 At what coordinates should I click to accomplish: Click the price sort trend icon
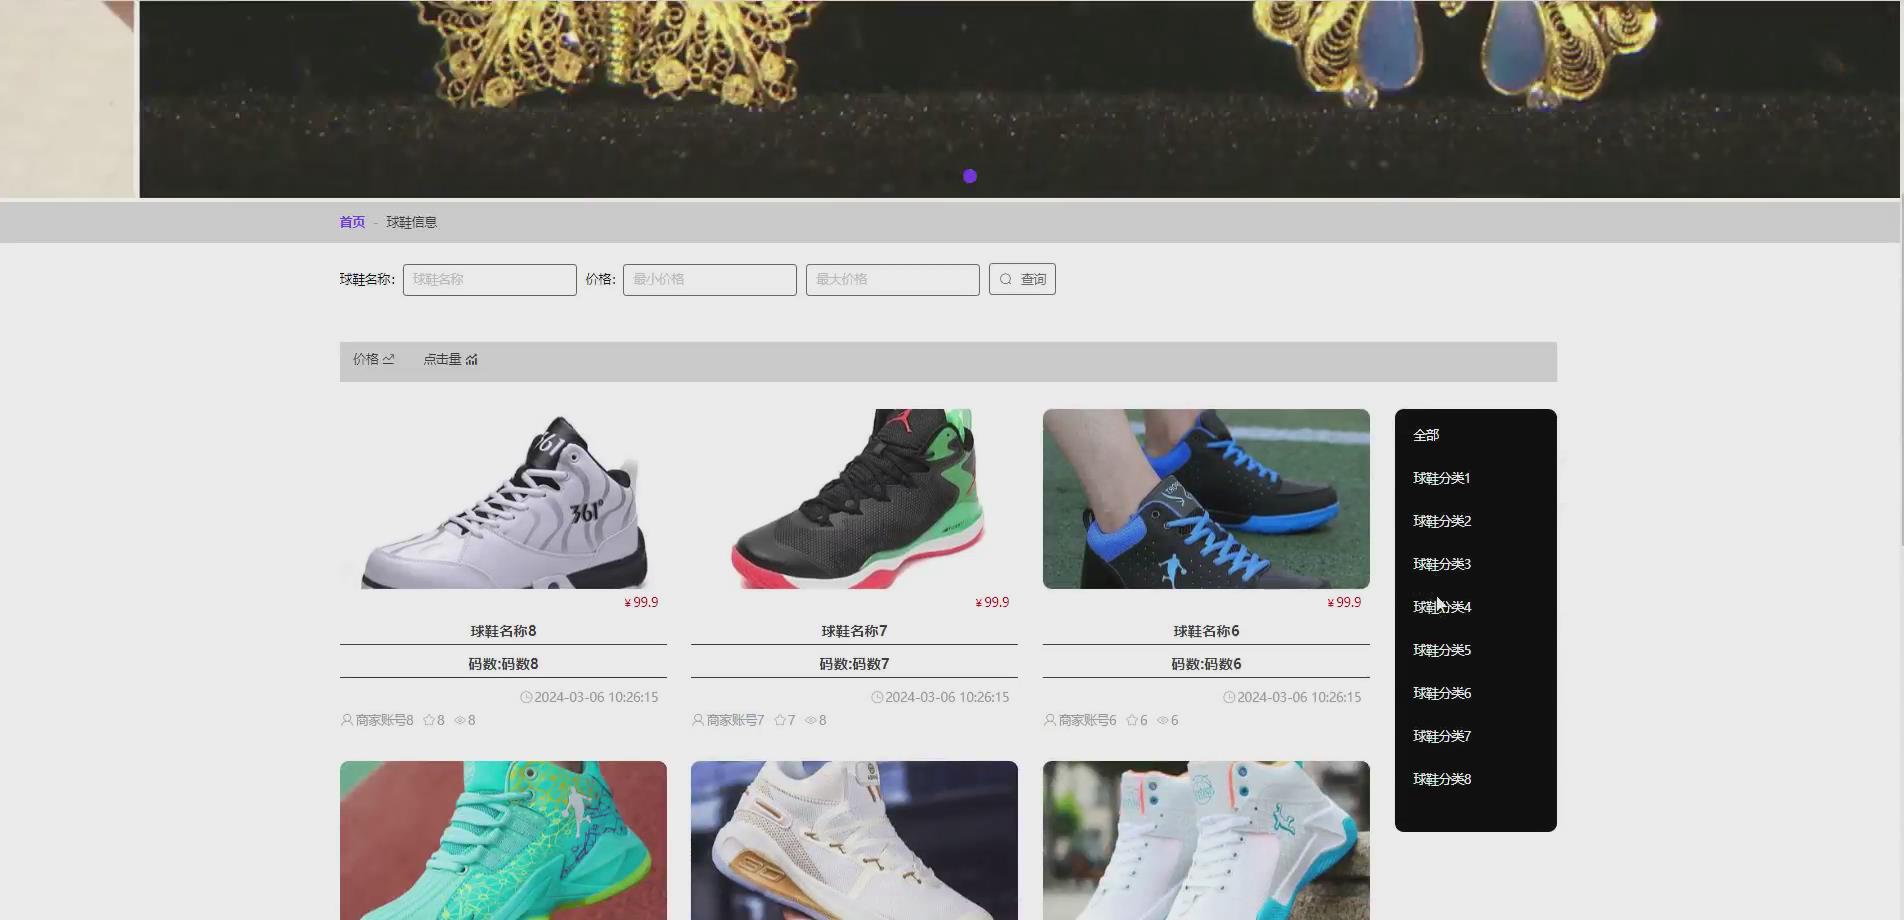tap(391, 358)
